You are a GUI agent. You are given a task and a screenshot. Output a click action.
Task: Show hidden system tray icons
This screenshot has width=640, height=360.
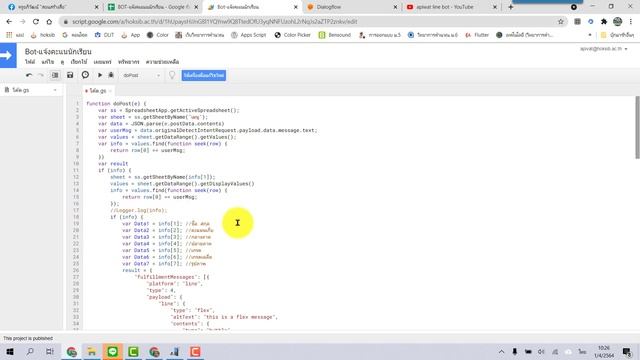pos(501,351)
